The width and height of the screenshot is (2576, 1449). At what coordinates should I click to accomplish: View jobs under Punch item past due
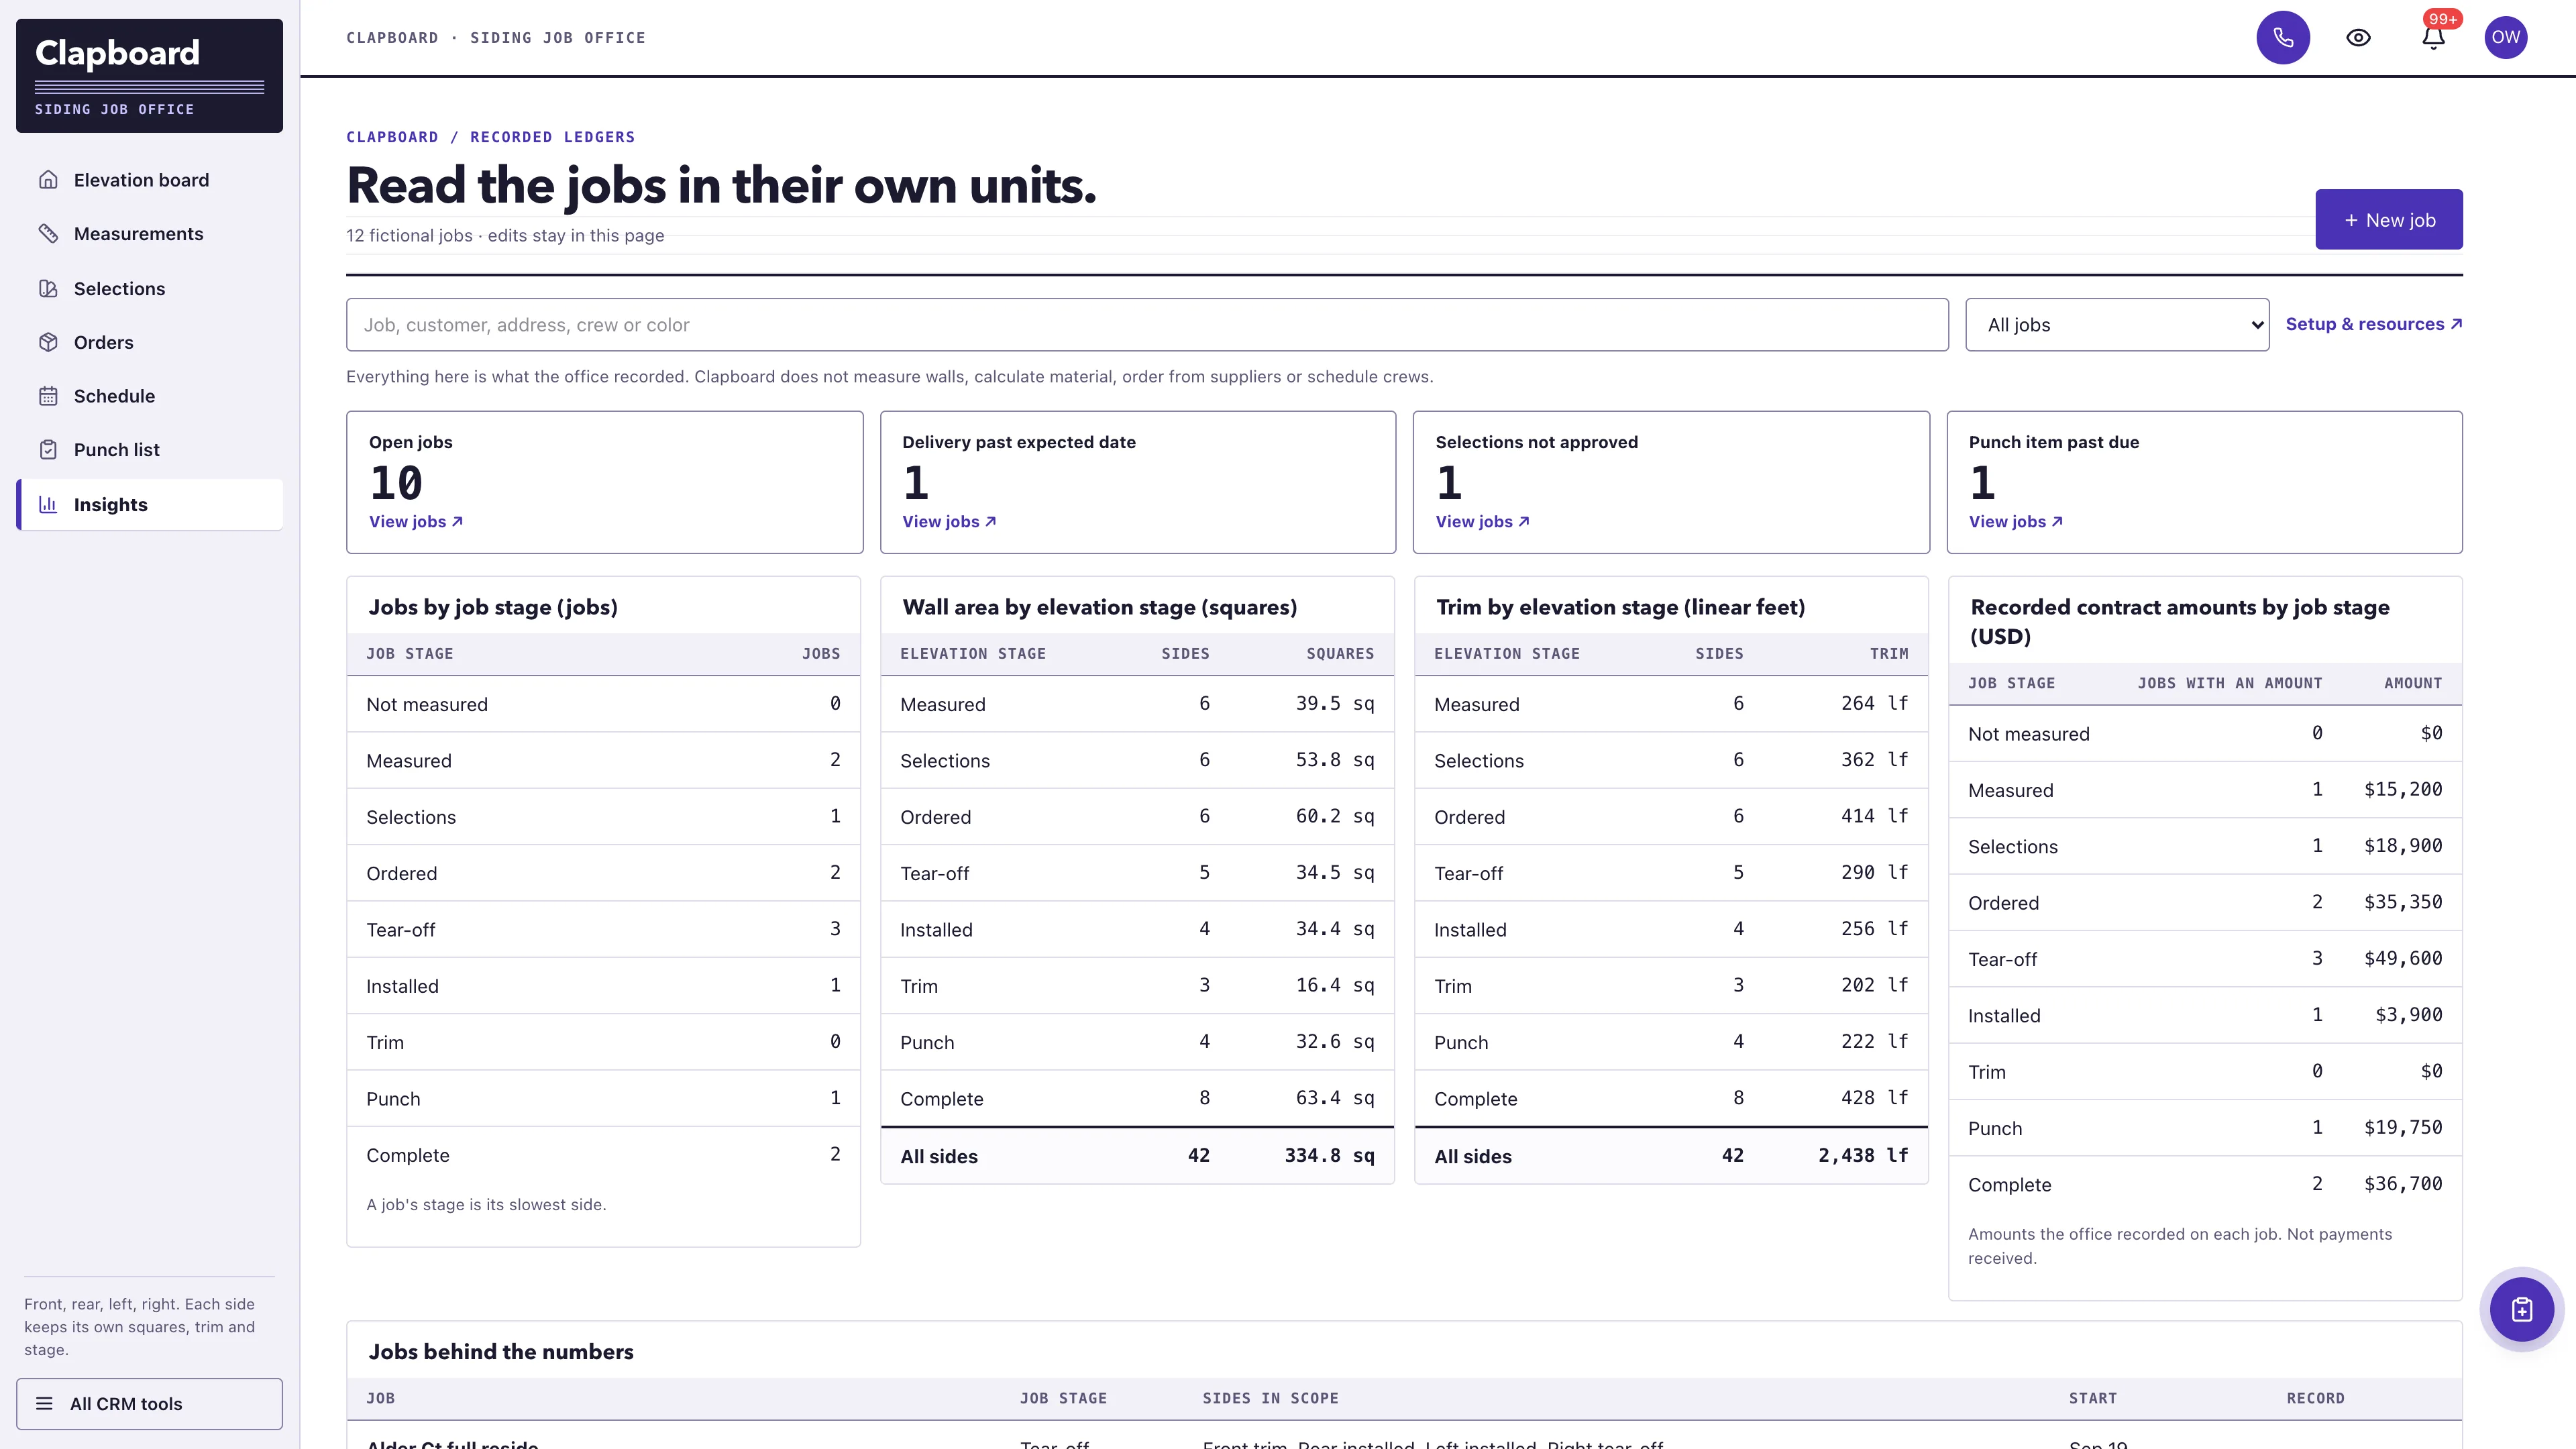(2015, 521)
